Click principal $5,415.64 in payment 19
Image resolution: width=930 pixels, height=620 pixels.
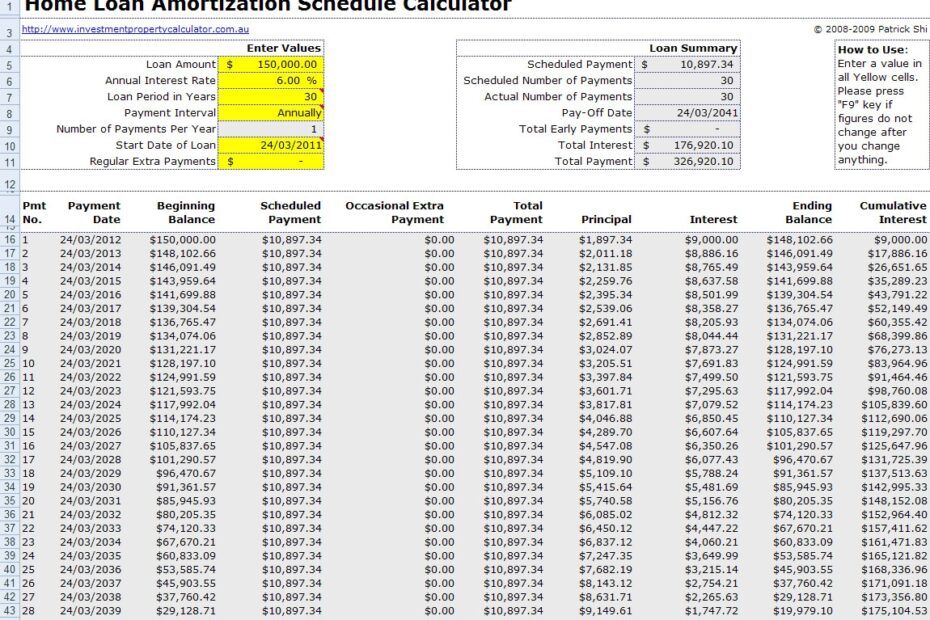(606, 487)
